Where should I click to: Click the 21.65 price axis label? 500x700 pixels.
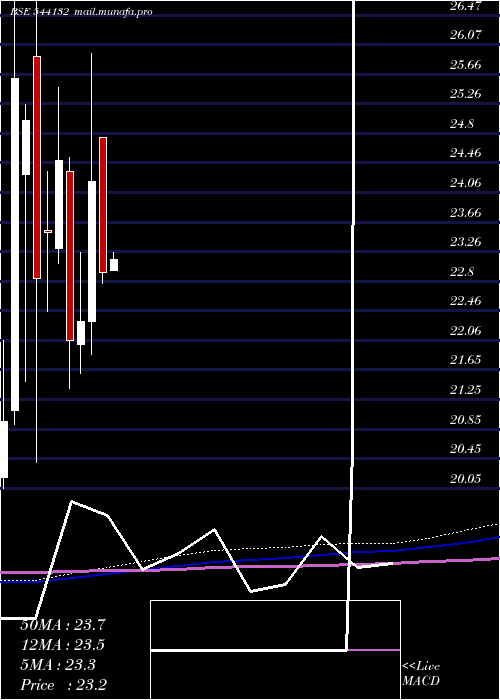click(466, 360)
